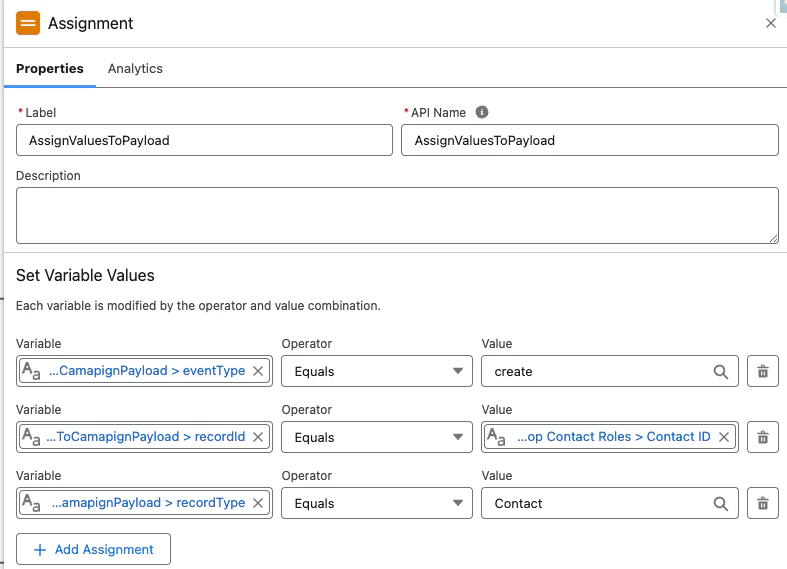The image size is (787, 569).
Task: Switch to the Properties tab
Action: [50, 69]
